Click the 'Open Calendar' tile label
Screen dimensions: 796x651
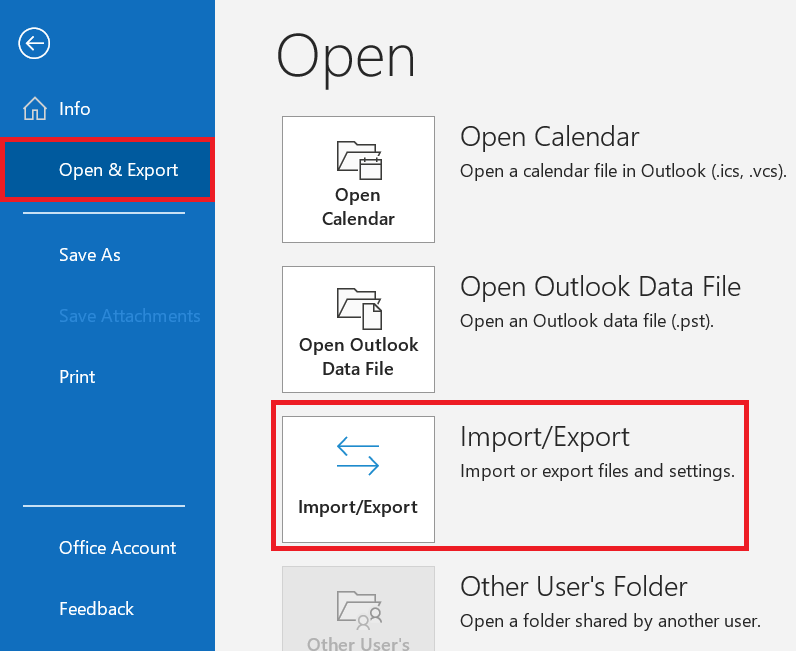(x=358, y=207)
